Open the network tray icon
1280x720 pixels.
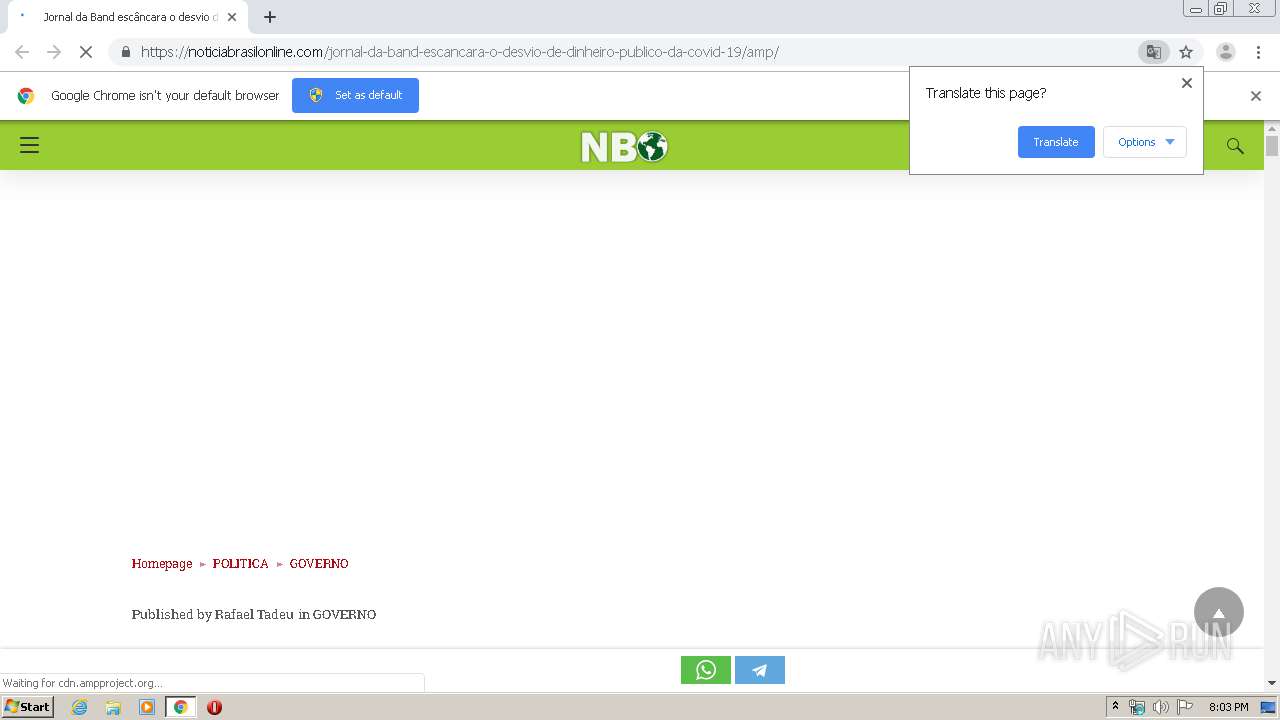point(1137,707)
